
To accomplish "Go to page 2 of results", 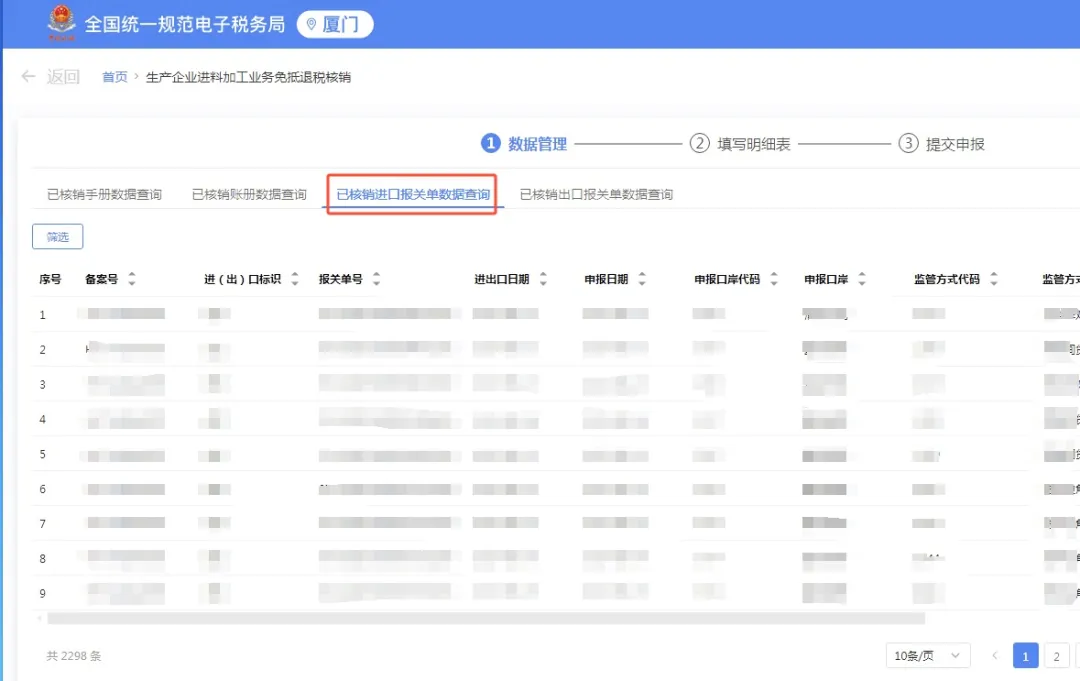I will 1056,655.
